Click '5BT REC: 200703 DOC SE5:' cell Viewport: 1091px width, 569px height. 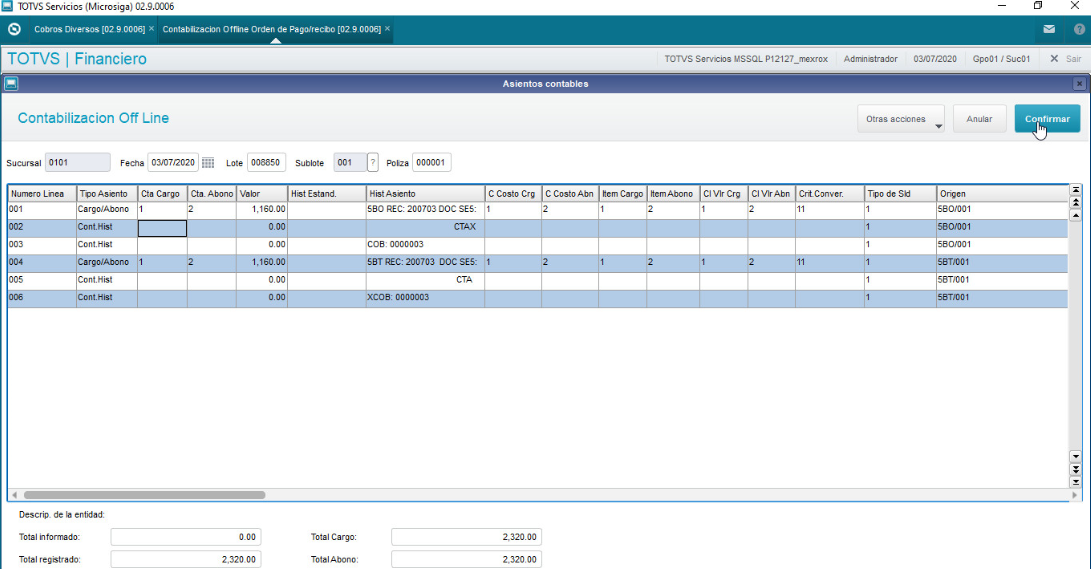click(426, 262)
